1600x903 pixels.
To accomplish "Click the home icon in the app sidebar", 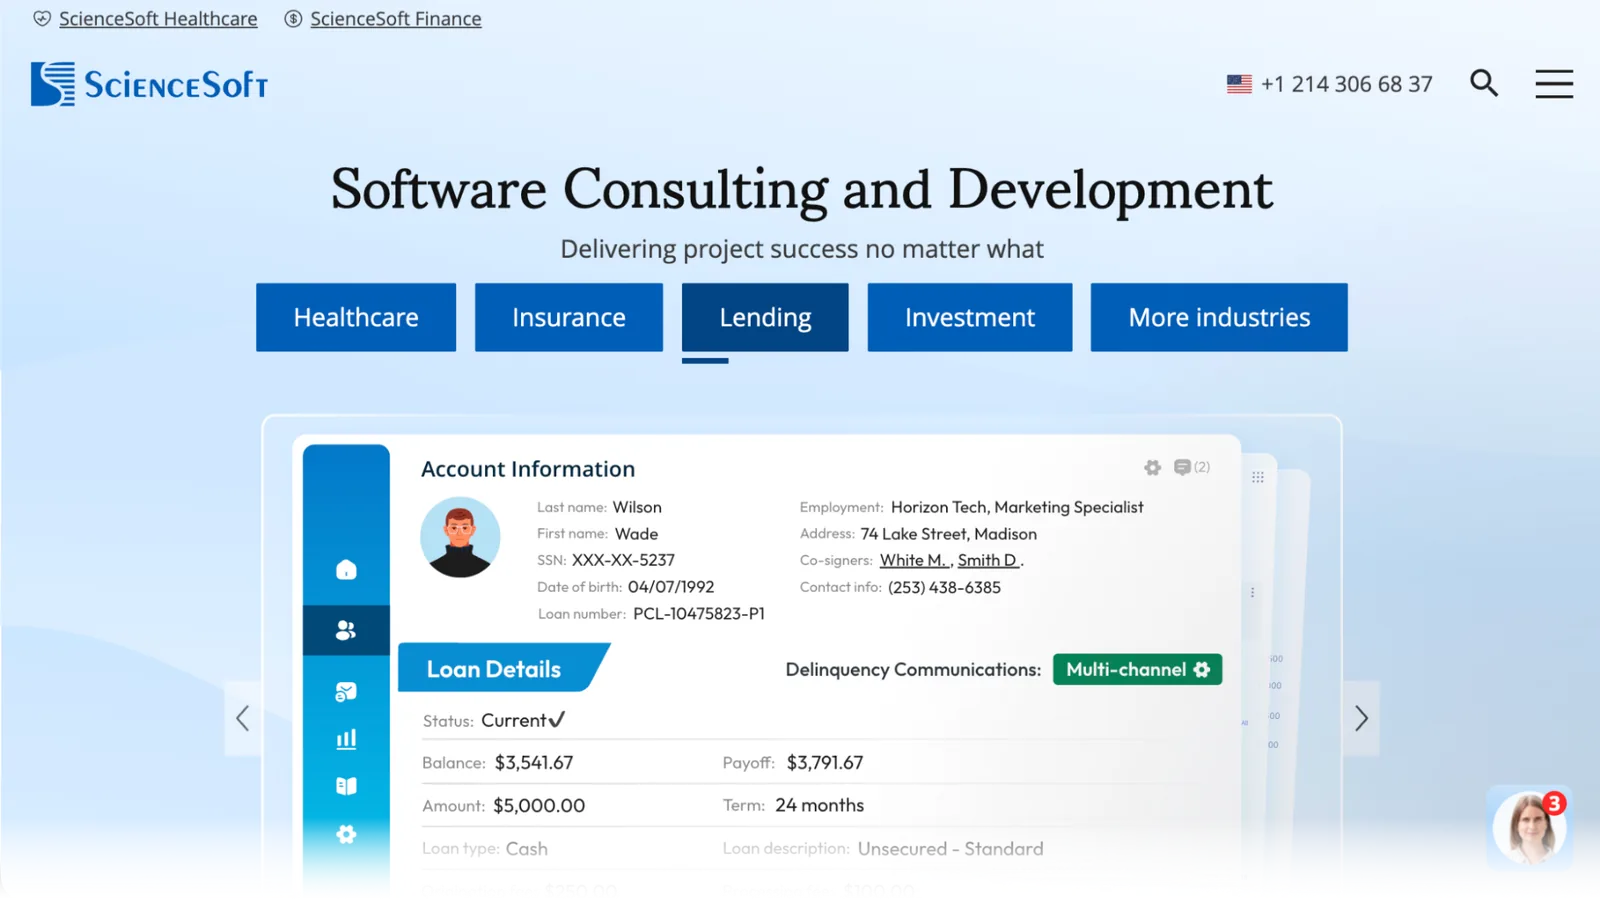I will point(346,569).
